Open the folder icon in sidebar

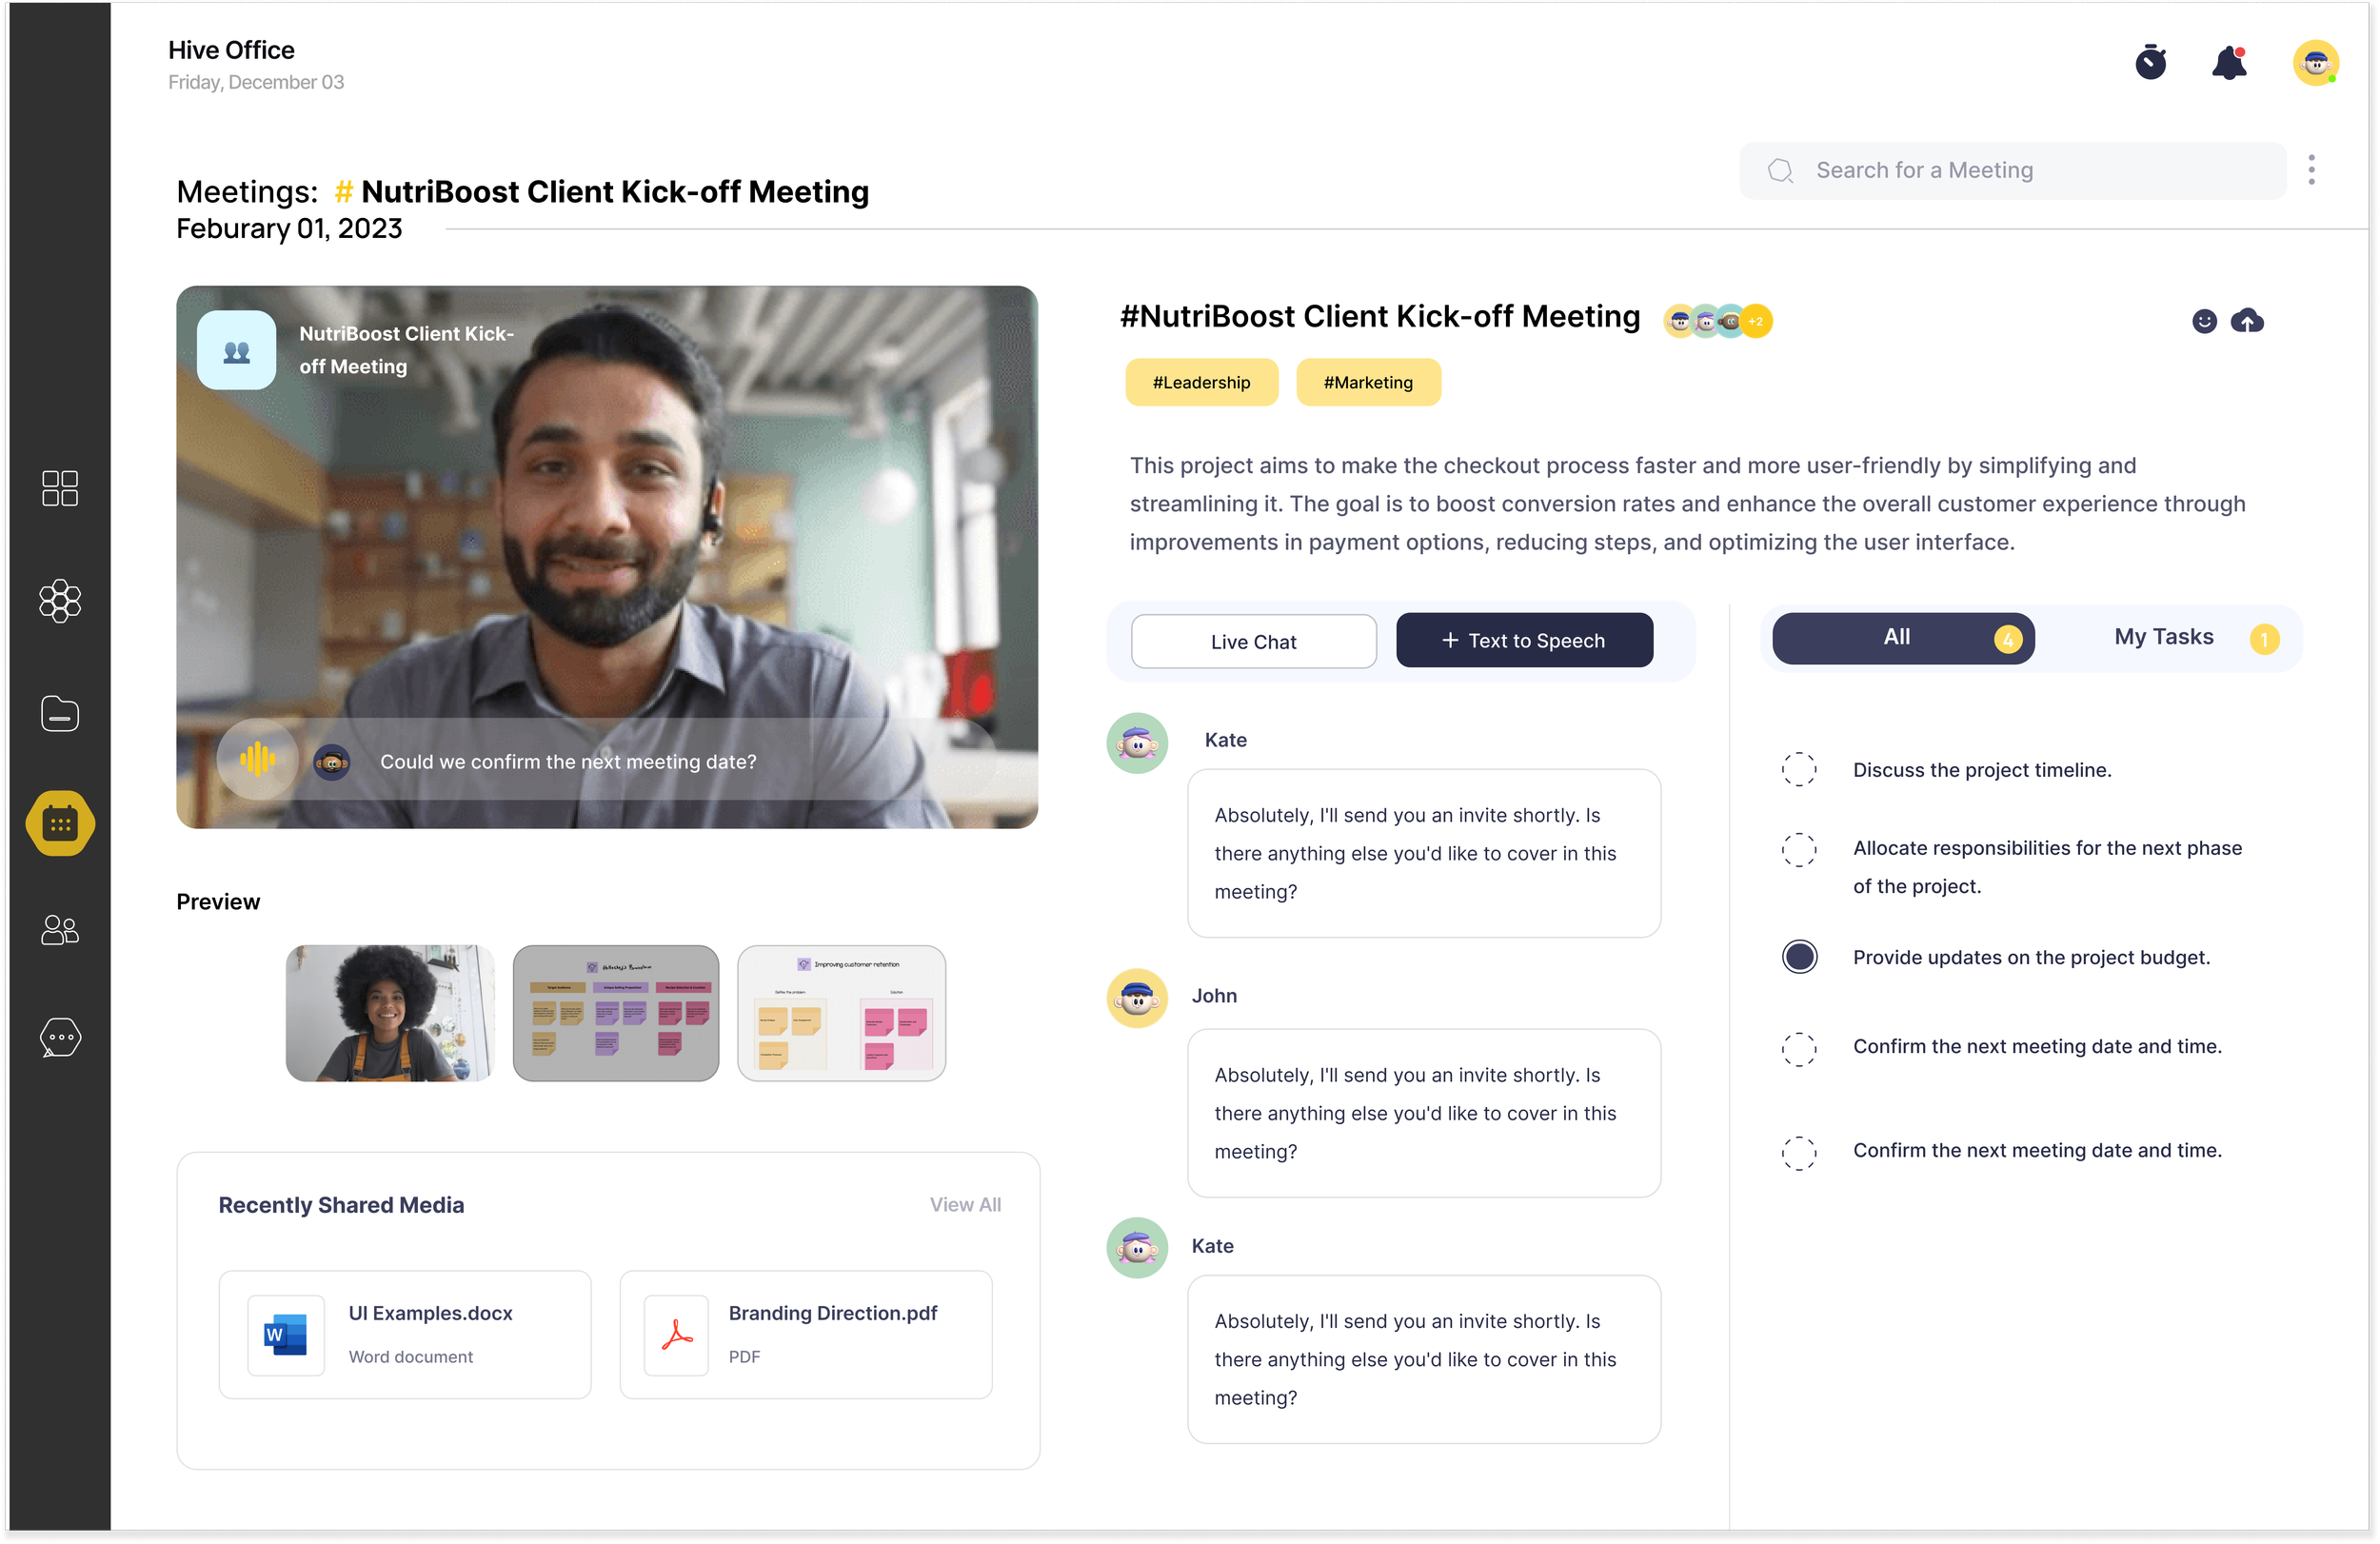tap(60, 714)
